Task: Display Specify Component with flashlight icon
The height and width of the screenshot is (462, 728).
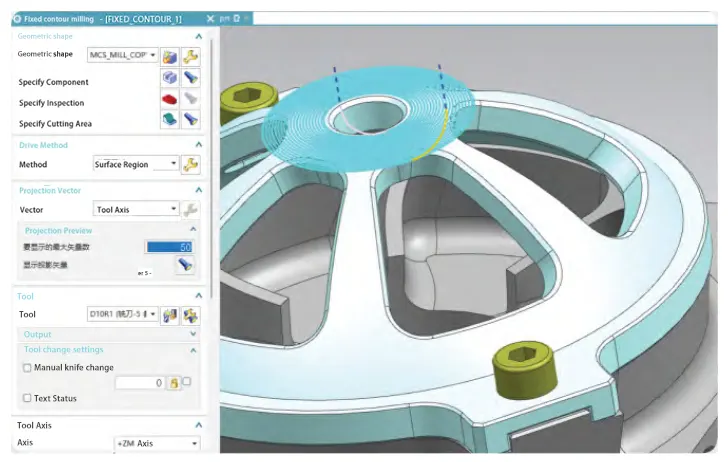Action: (190, 78)
